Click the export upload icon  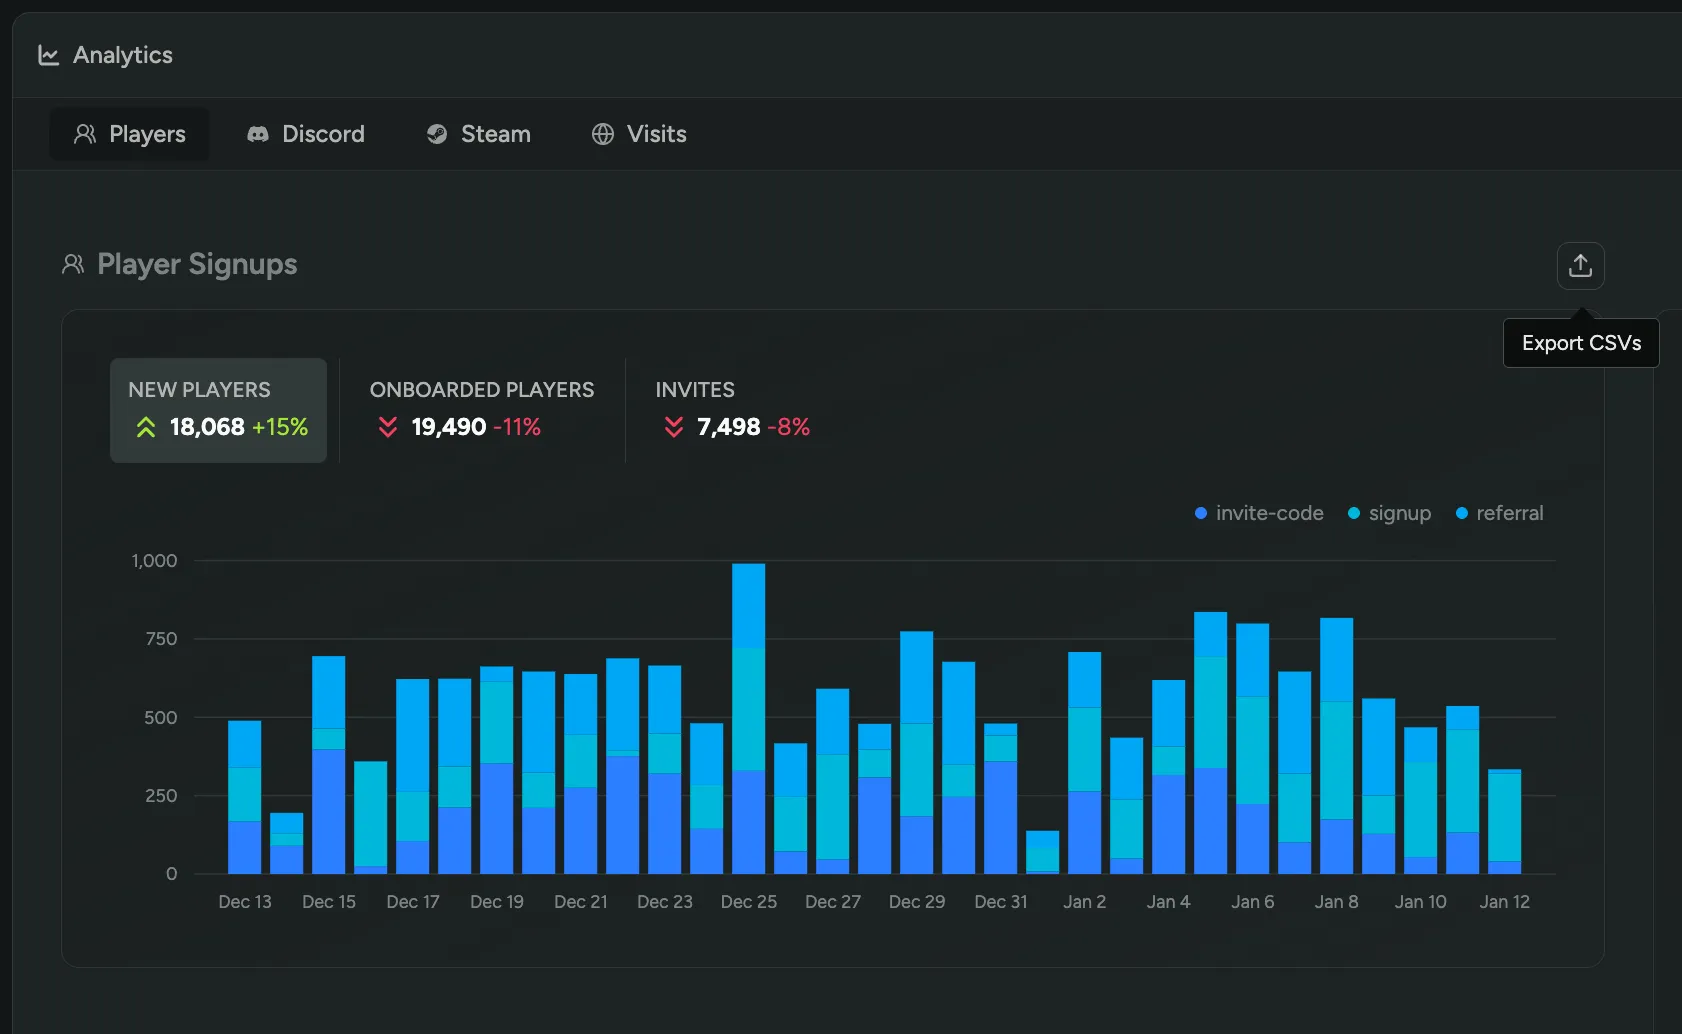[x=1580, y=265]
